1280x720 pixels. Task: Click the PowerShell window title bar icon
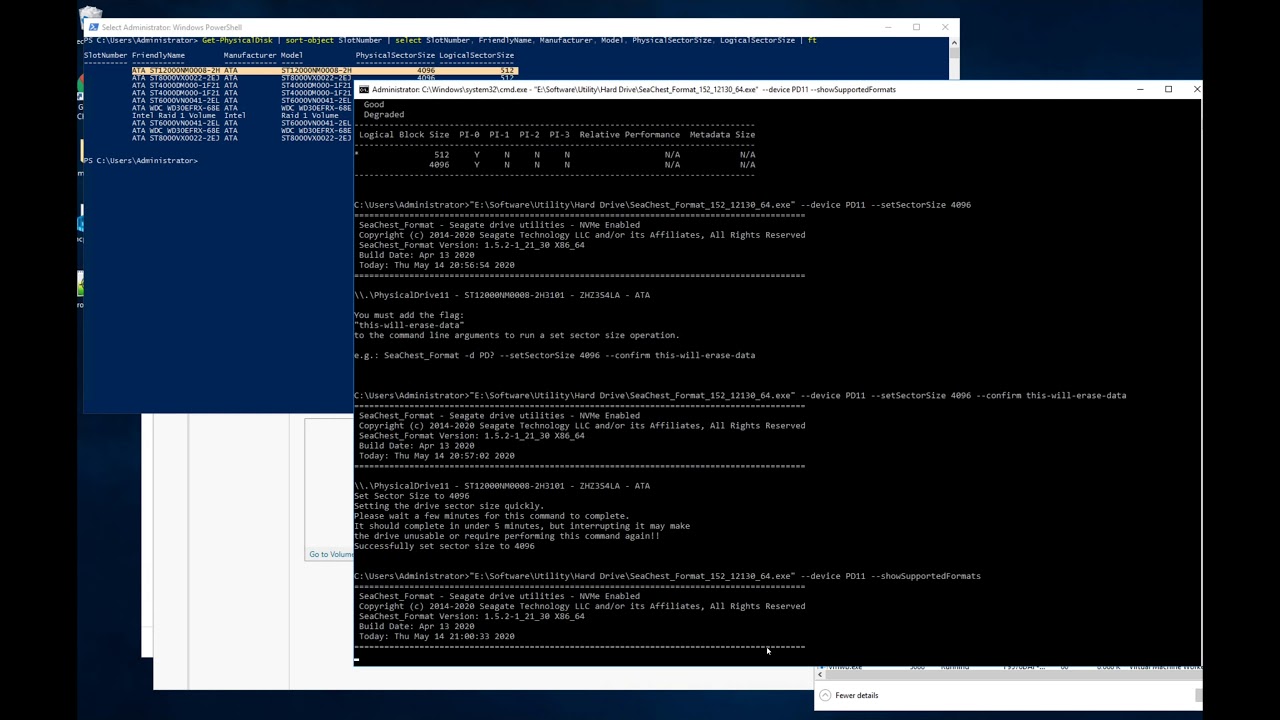pyautogui.click(x=93, y=27)
